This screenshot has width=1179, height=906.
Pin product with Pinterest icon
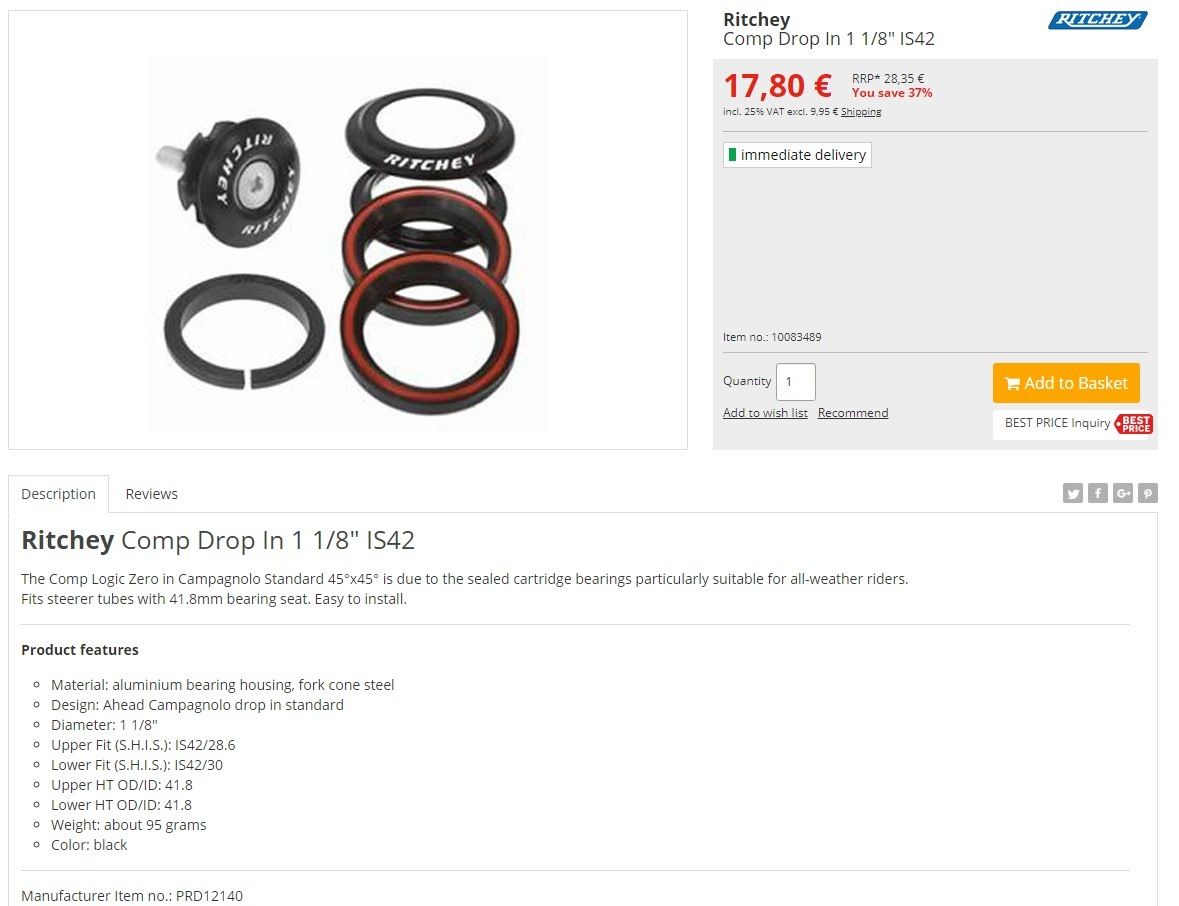[x=1147, y=493]
